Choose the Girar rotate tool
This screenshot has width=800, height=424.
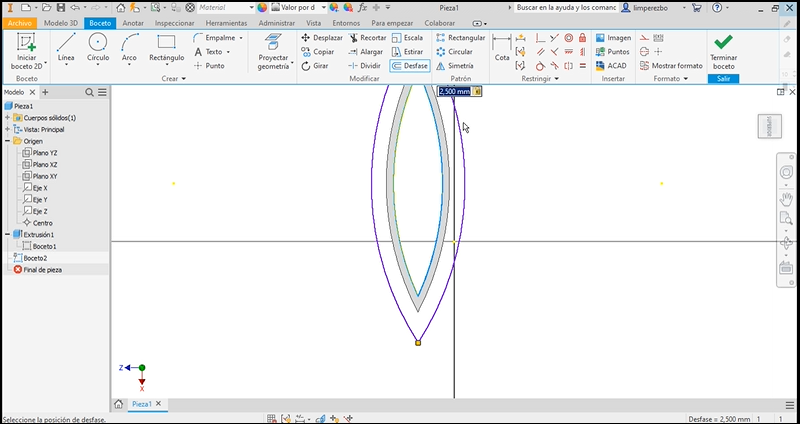(x=315, y=66)
